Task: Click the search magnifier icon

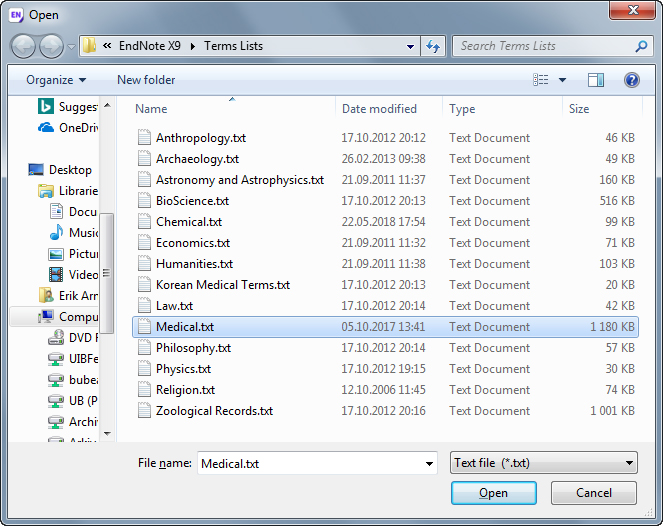Action: pos(641,46)
